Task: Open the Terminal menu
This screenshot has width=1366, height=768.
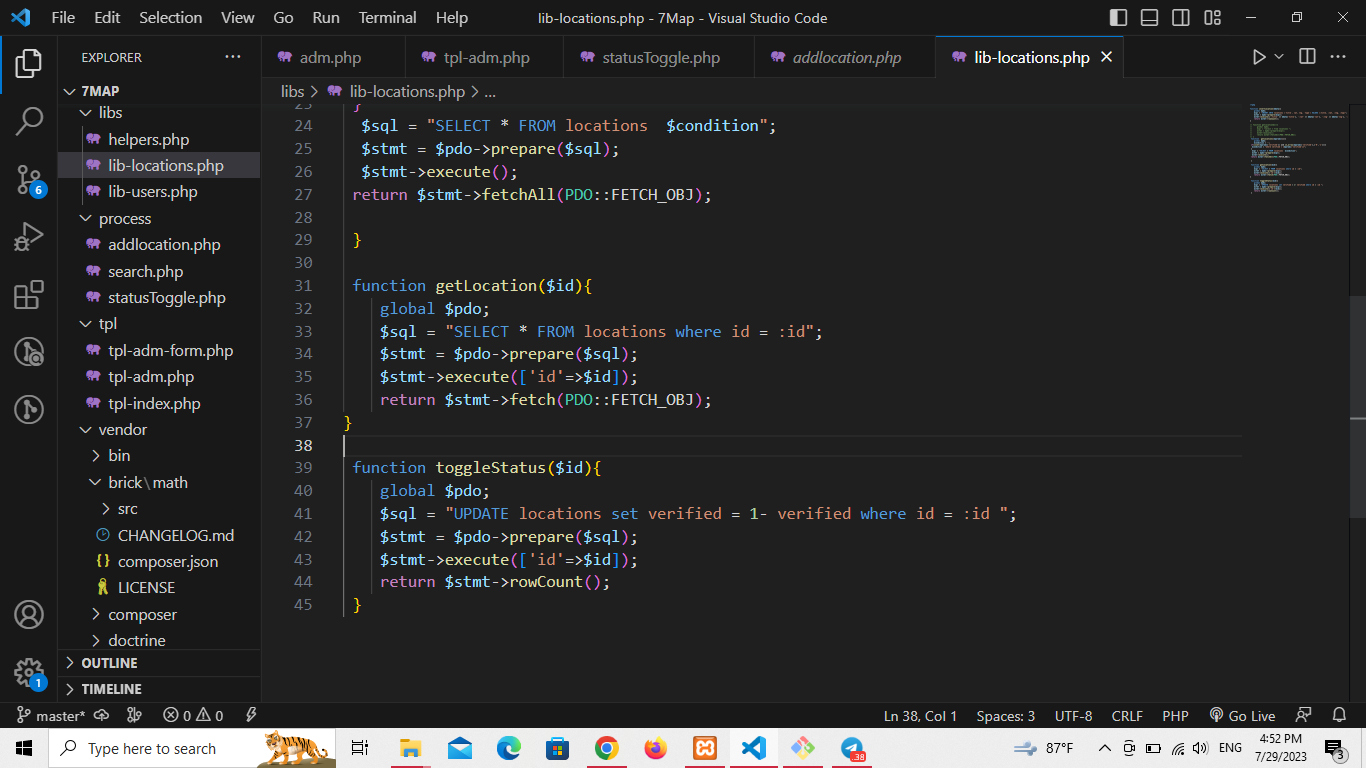Action: coord(388,18)
